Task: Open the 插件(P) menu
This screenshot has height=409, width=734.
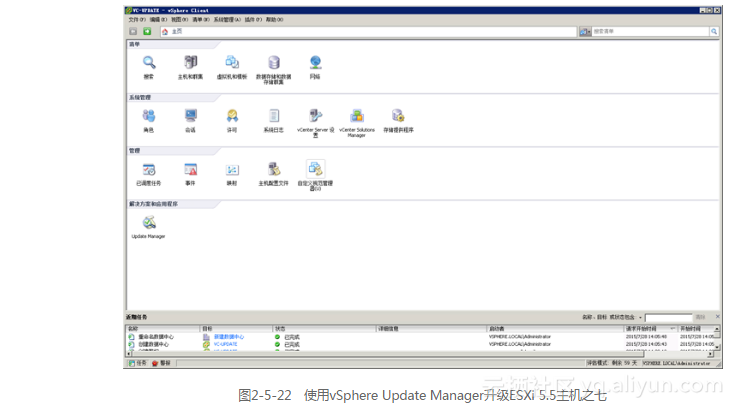Action: tap(253, 20)
